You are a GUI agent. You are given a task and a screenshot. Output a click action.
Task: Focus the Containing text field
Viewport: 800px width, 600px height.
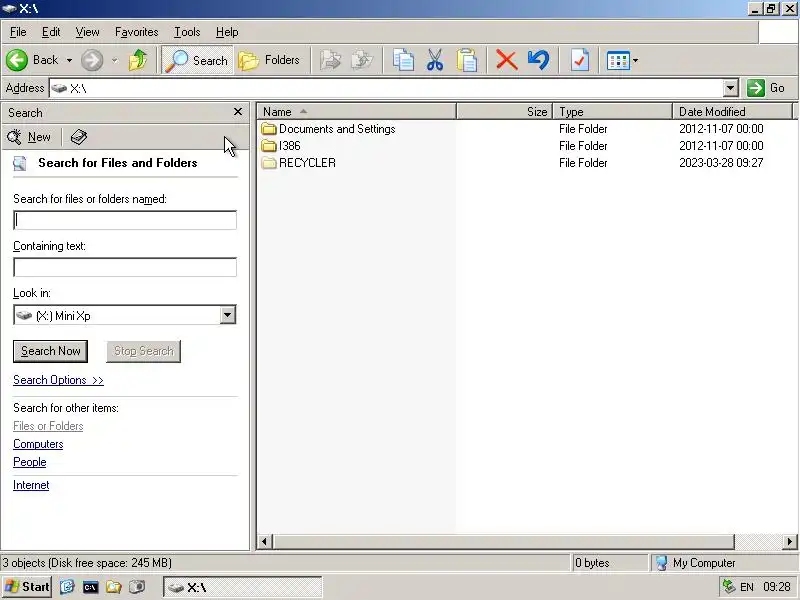click(x=125, y=267)
